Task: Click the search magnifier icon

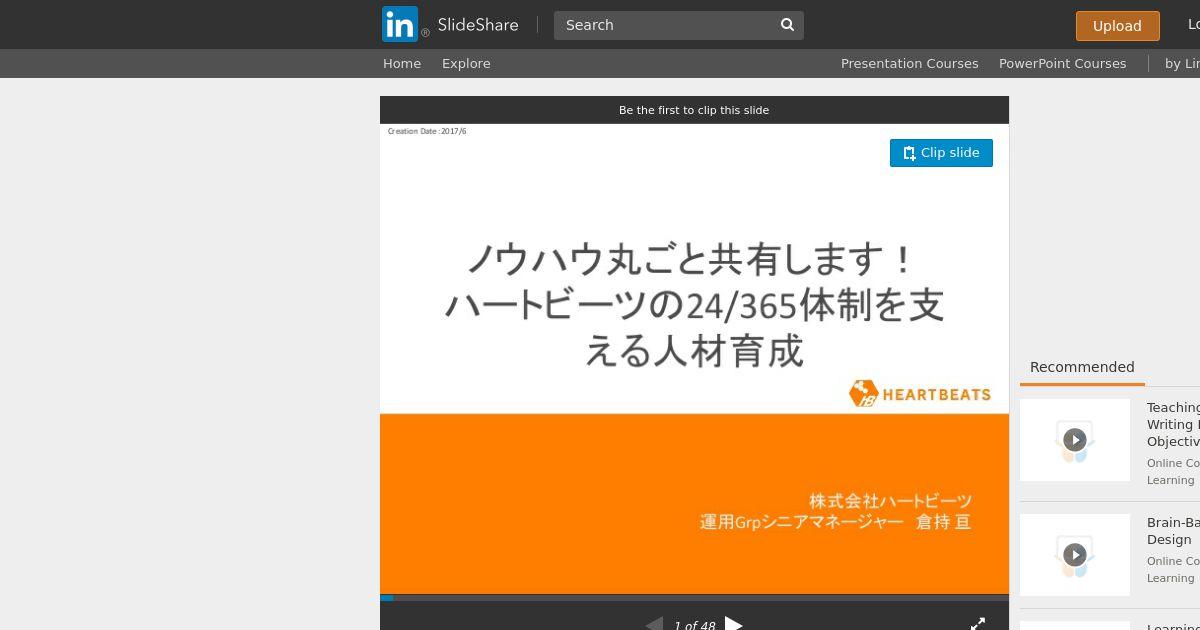Action: tap(787, 25)
